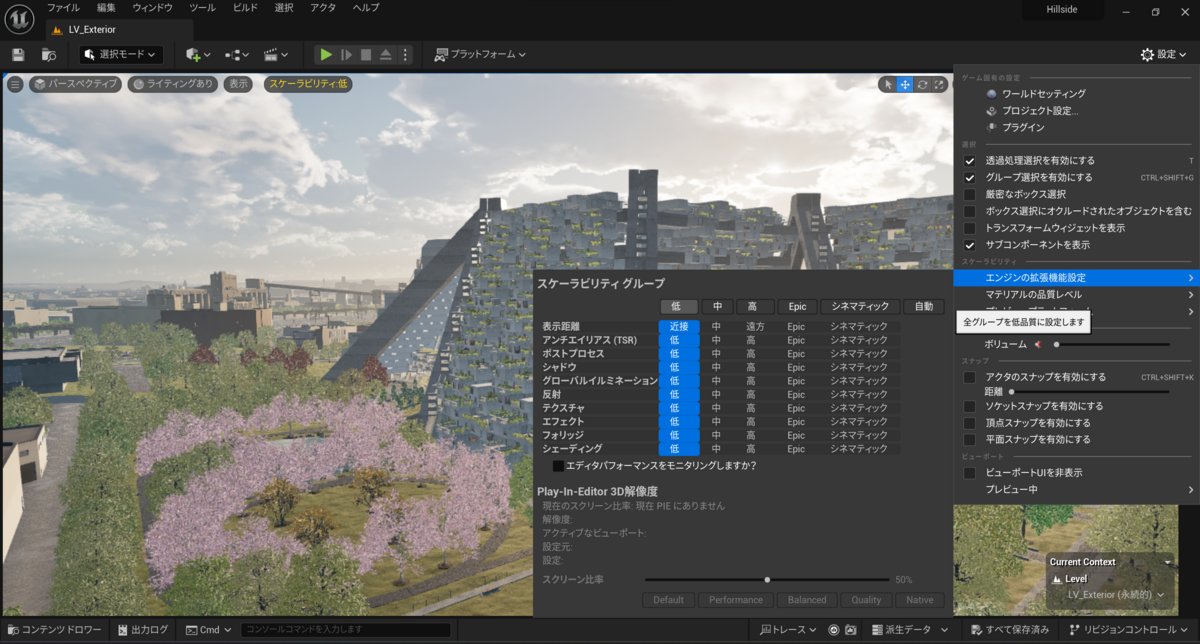Click the volume mute speaker icon
This screenshot has width=1200, height=644.
click(x=1038, y=344)
